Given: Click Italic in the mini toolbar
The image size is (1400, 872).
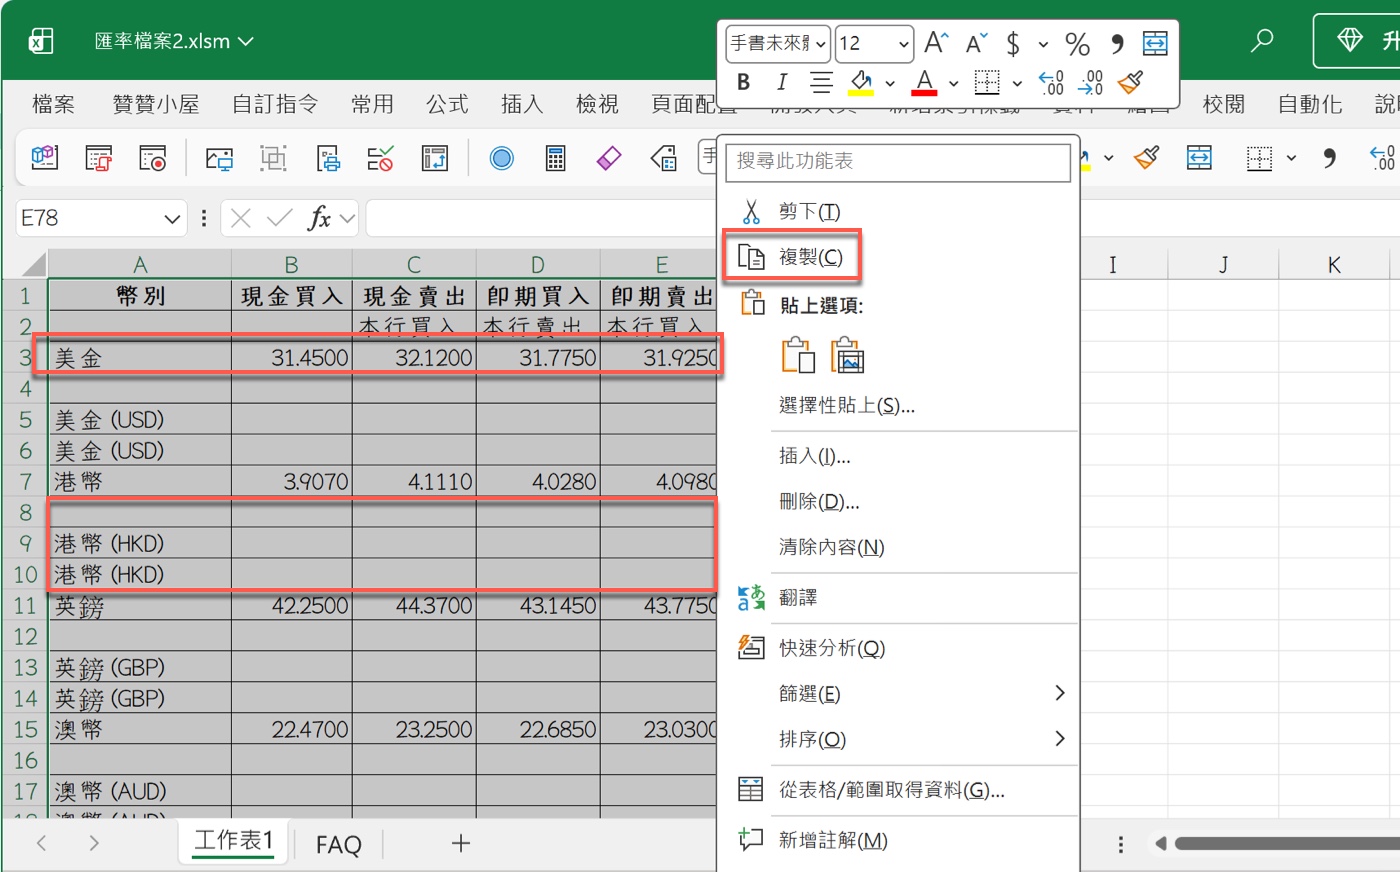Looking at the screenshot, I should tap(781, 82).
